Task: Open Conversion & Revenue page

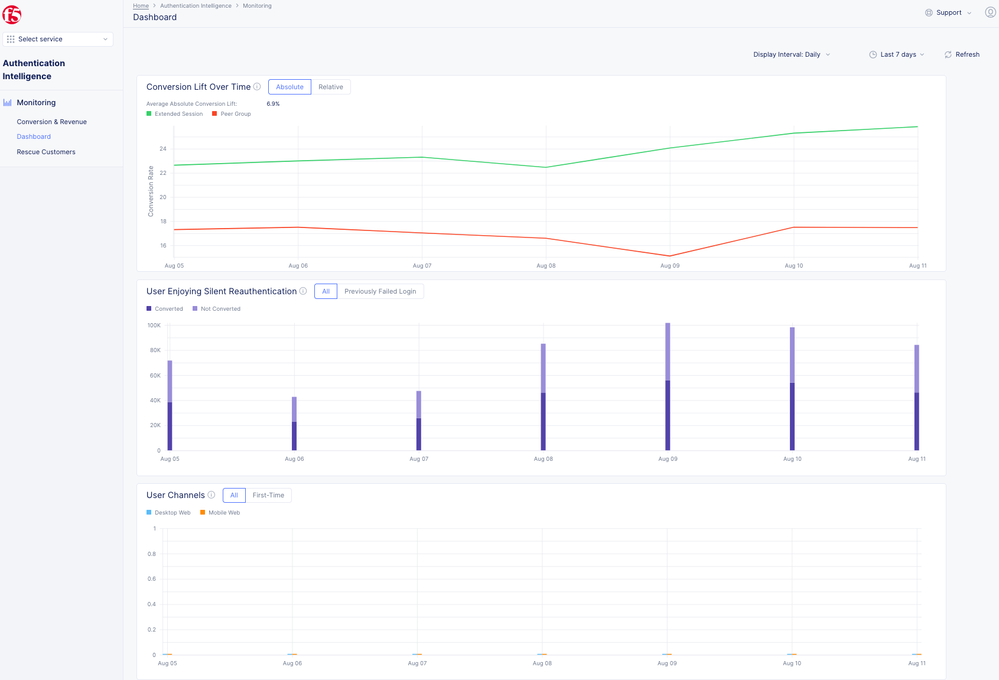Action: coord(52,122)
